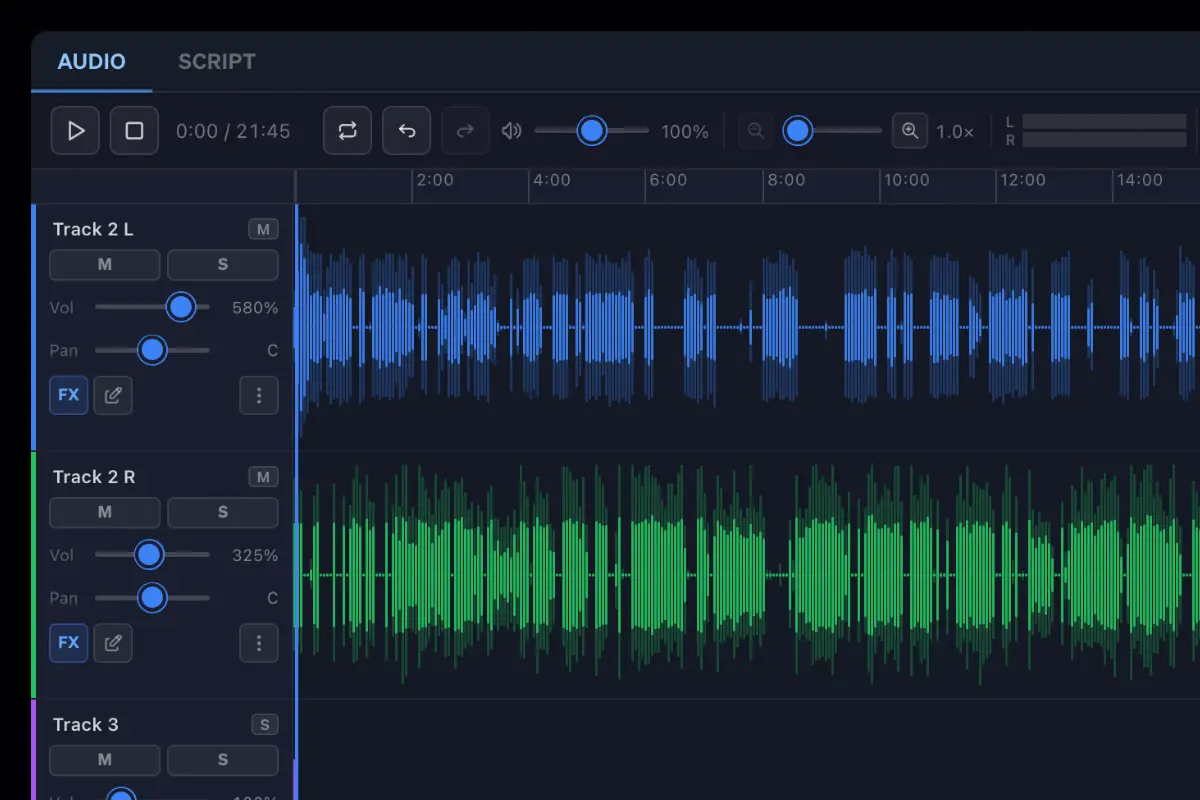The width and height of the screenshot is (1200, 800).
Task: Click the blue Track 2 L waveform
Action: (x=748, y=327)
